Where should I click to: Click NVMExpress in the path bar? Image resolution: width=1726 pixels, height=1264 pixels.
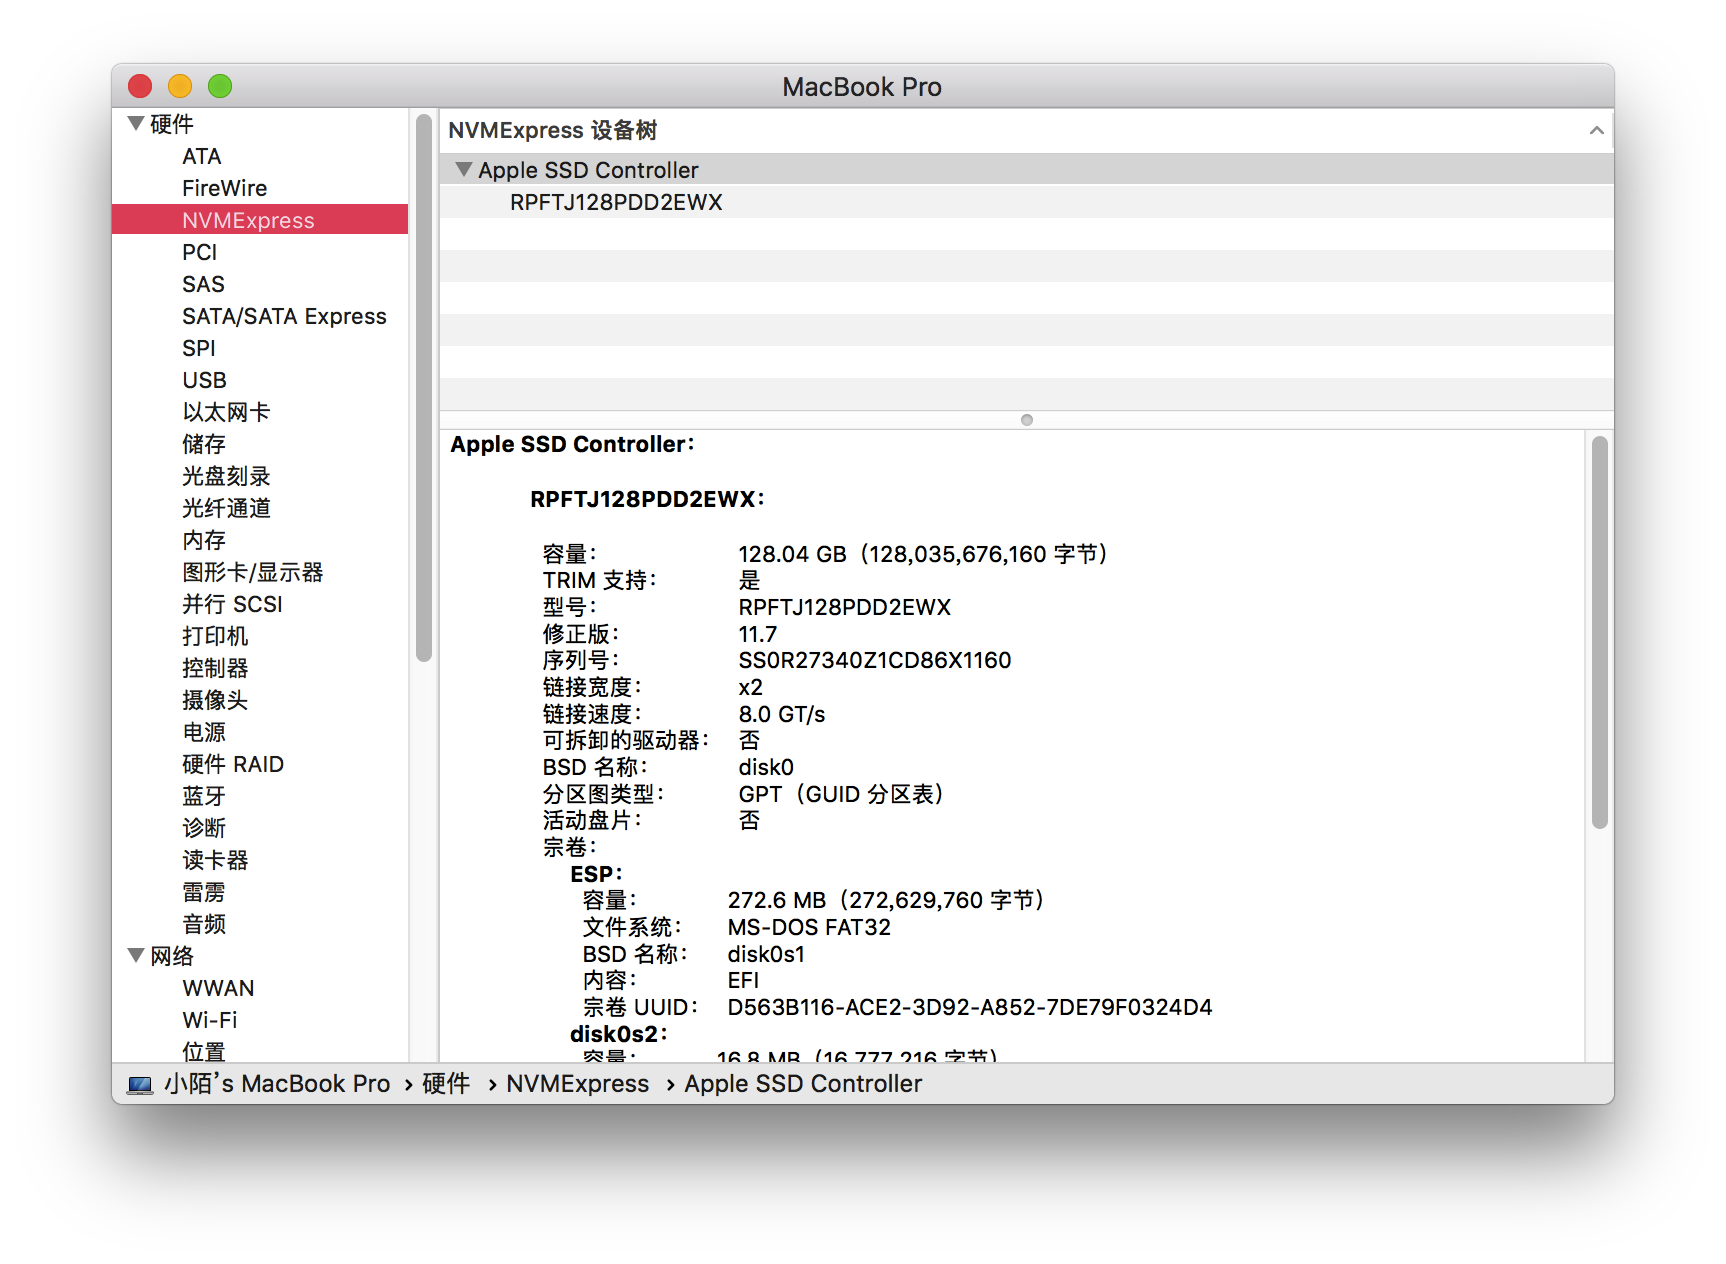pos(577,1084)
